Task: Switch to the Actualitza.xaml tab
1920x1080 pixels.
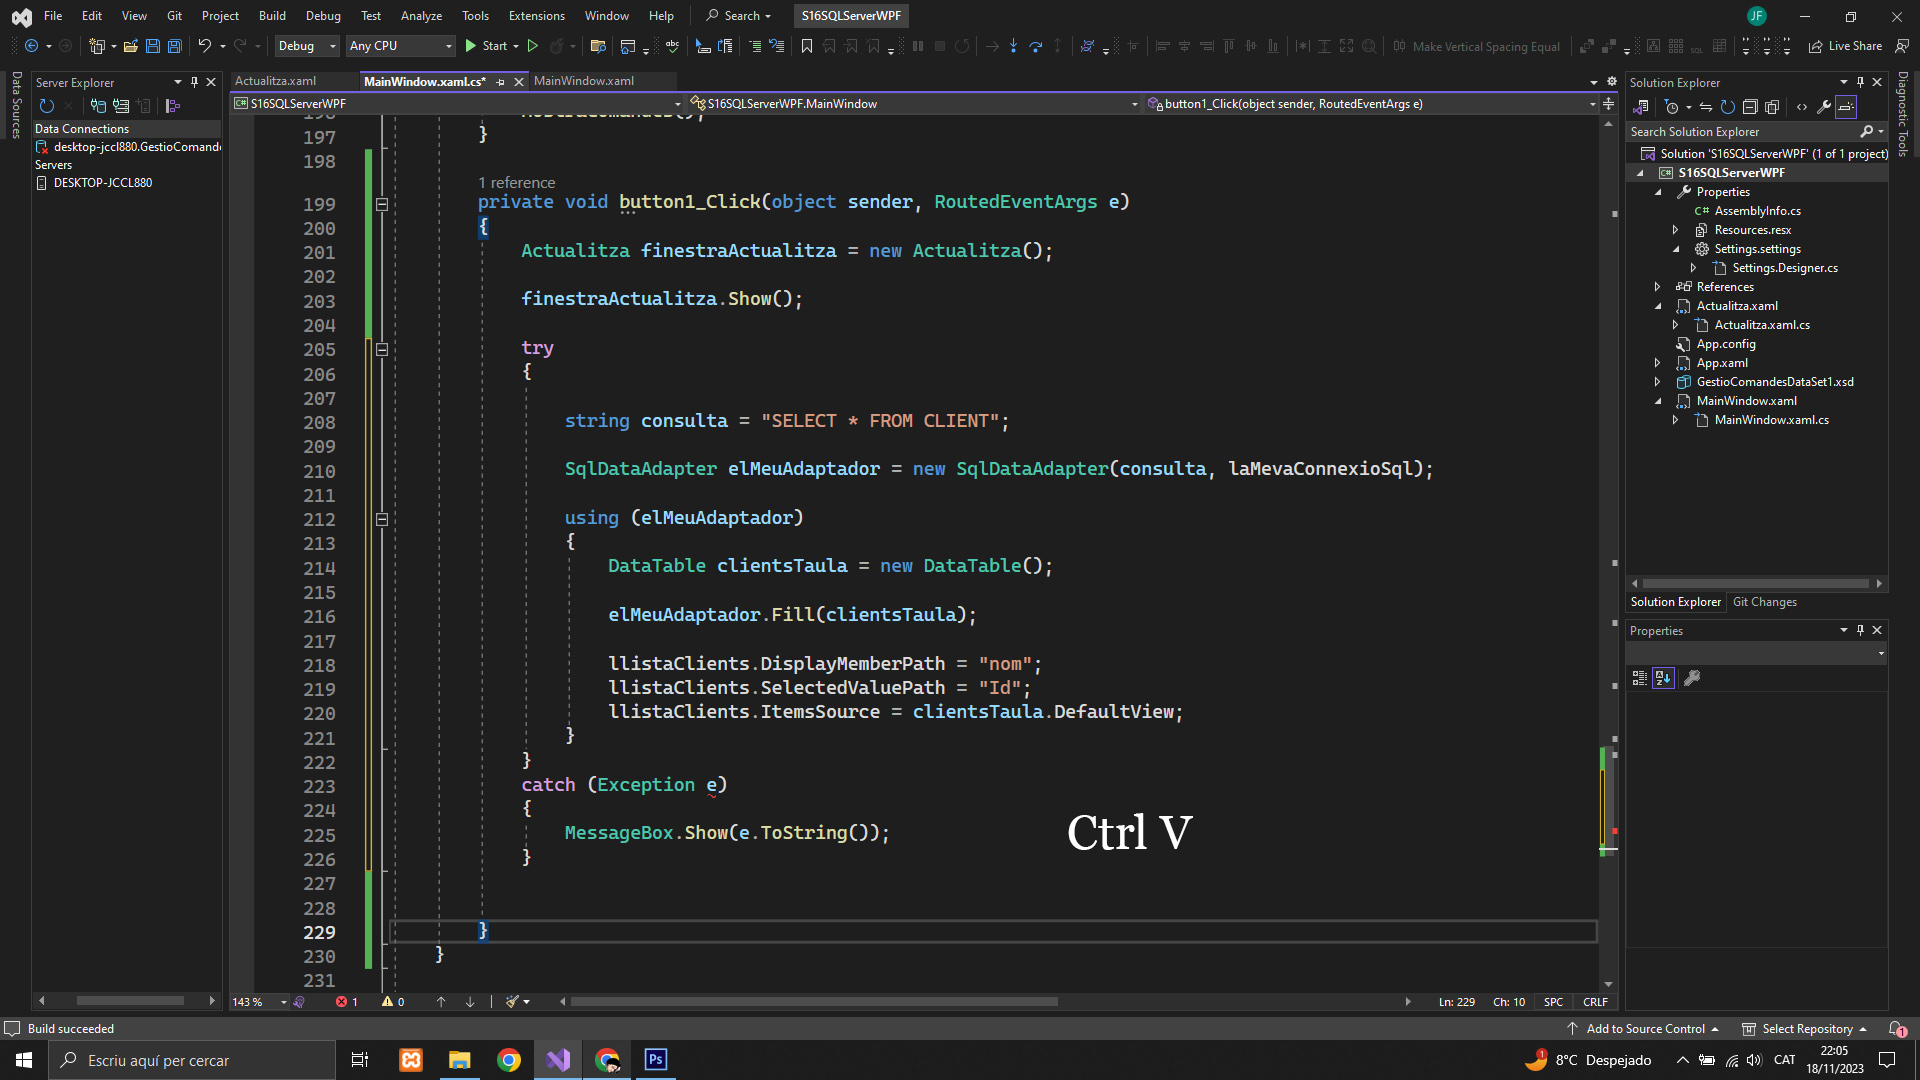Action: point(276,81)
